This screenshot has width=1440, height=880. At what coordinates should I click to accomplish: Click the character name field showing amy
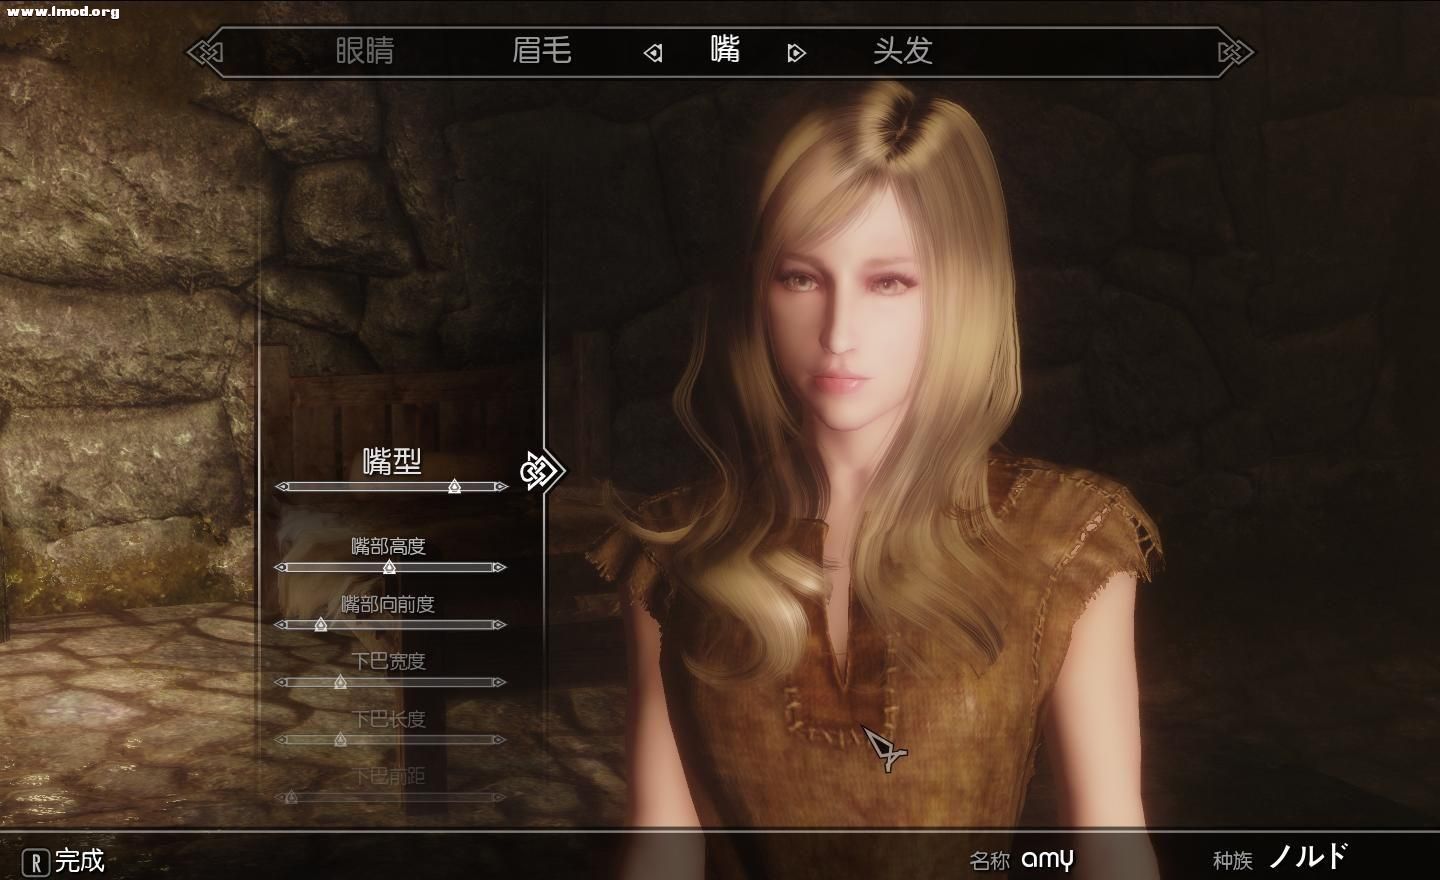click(1047, 858)
